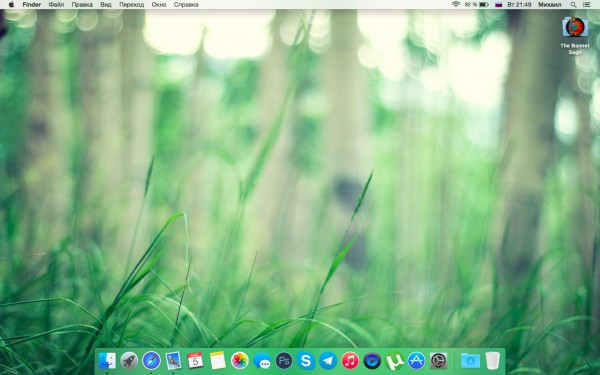Expand the Downloads folder stack in Dock
This screenshot has height=375, width=600.
(470, 361)
